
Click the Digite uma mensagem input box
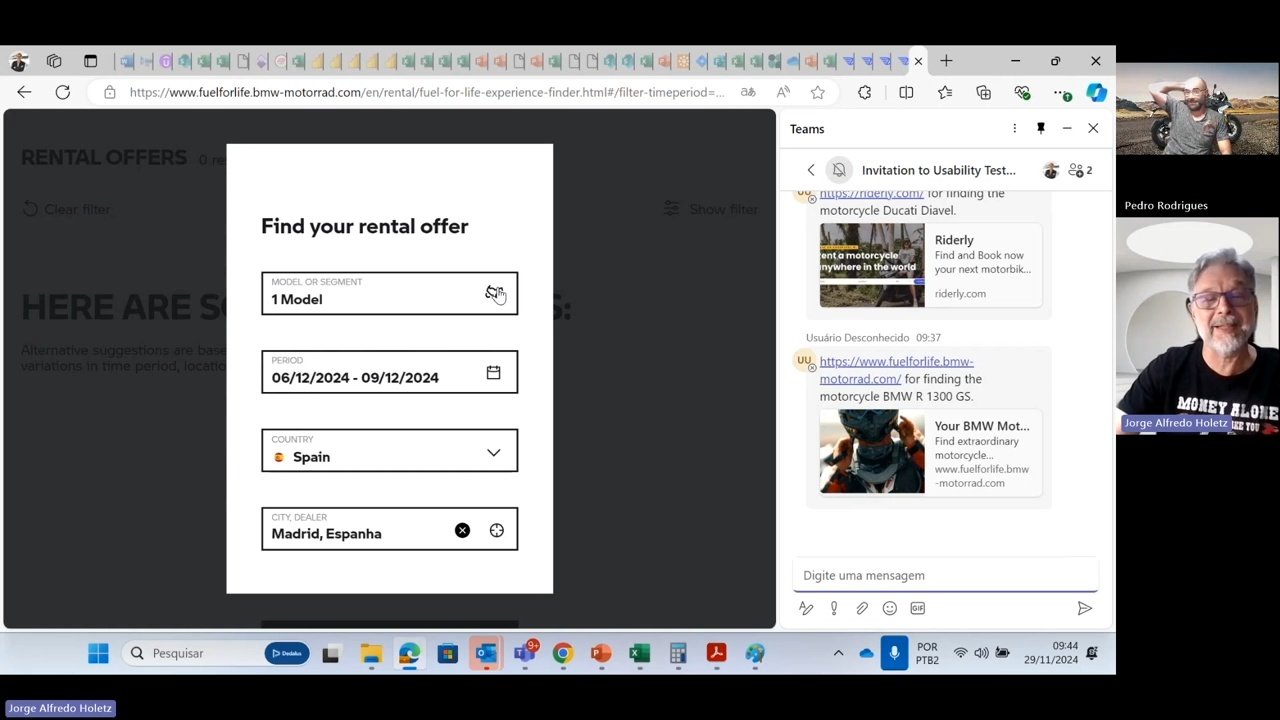[945, 575]
